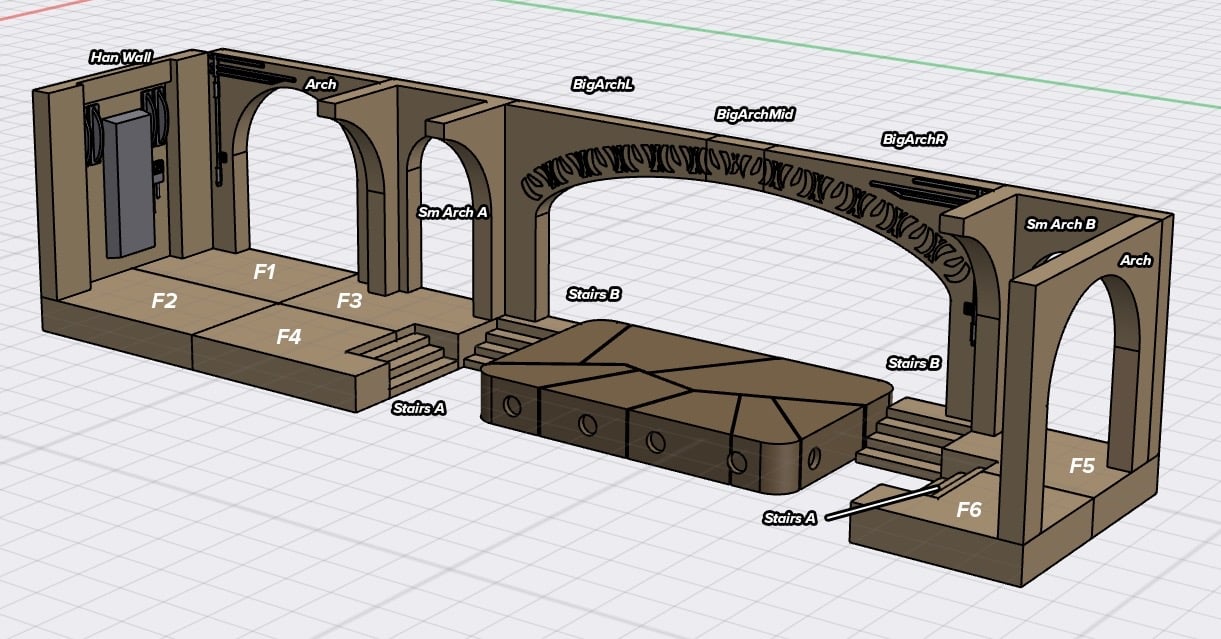Click the left Stairs A label
Viewport: 1221px width, 639px height.
[420, 407]
